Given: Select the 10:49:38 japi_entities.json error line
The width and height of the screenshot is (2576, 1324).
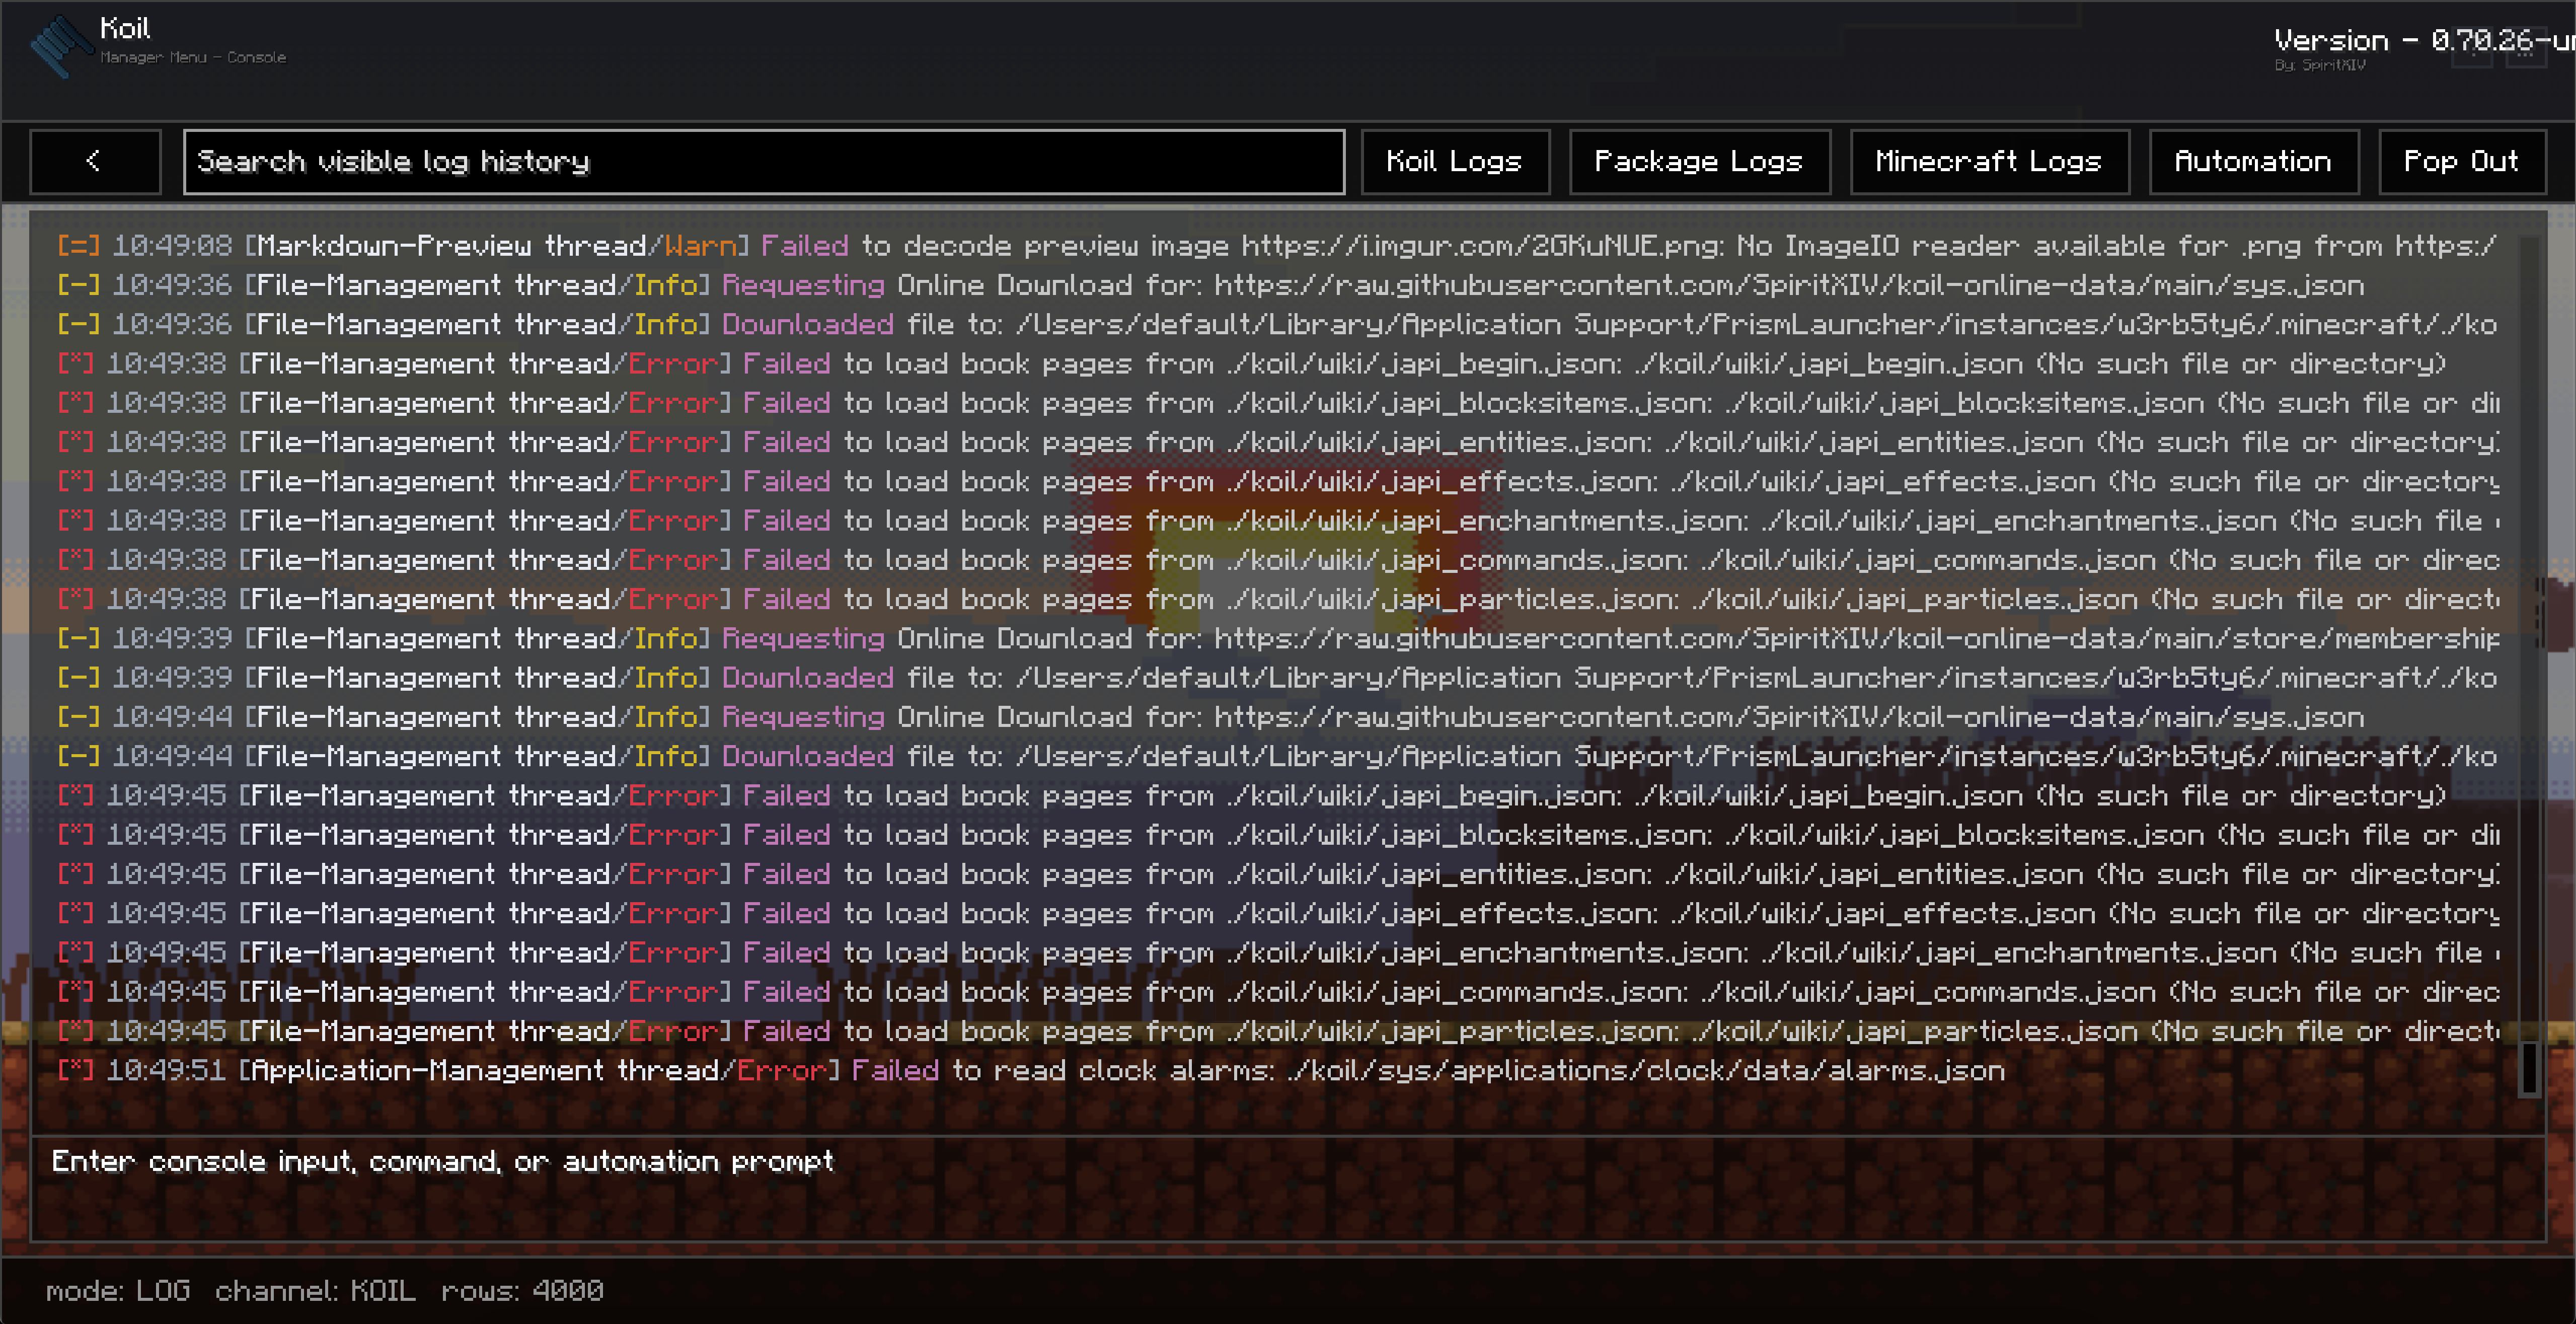Looking at the screenshot, I should 1277,442.
